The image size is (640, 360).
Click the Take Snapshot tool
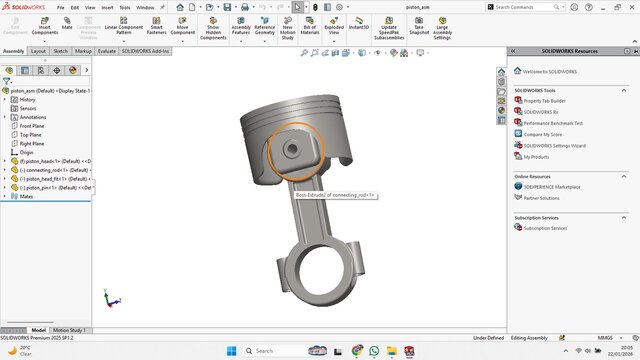(419, 25)
